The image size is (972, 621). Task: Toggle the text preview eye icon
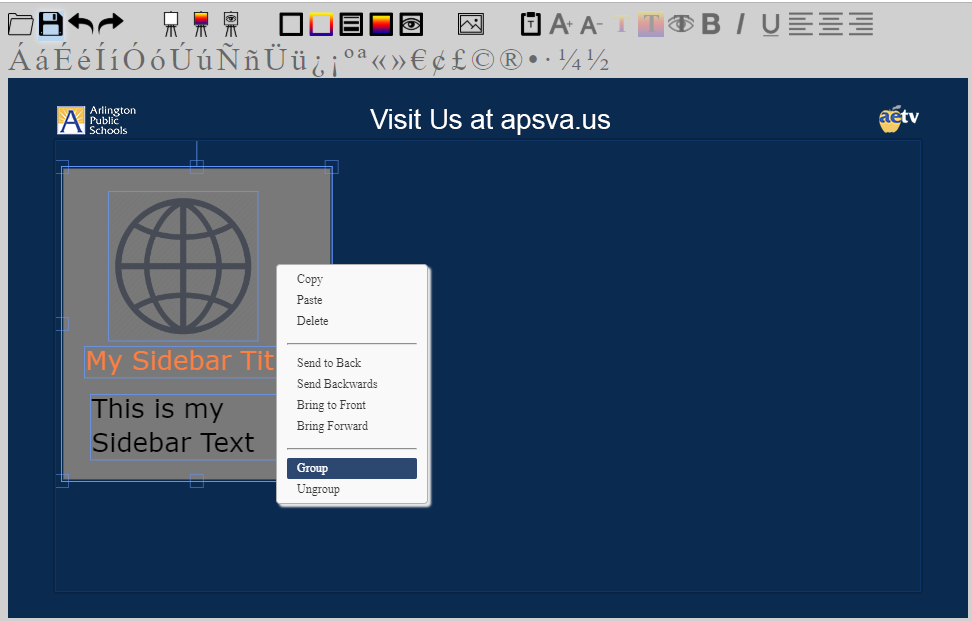pos(681,24)
